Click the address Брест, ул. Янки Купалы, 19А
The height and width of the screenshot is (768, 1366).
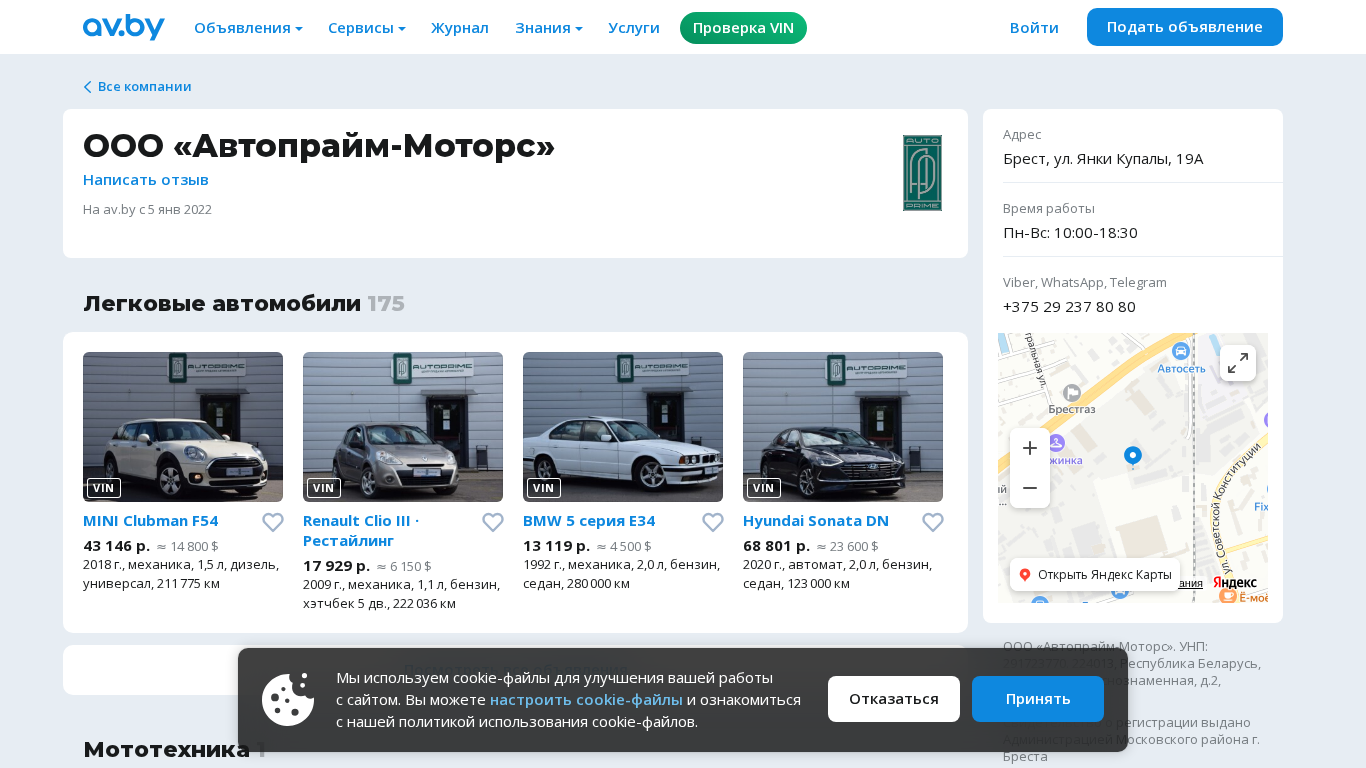click(1103, 159)
